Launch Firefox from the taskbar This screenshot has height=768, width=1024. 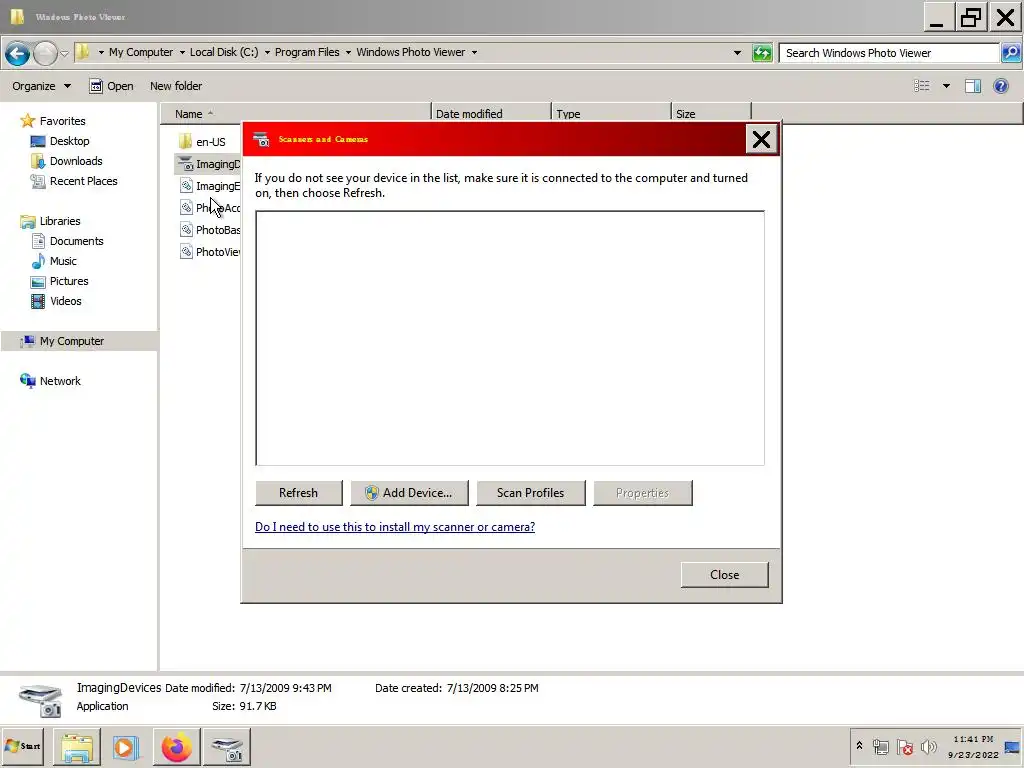tap(176, 747)
